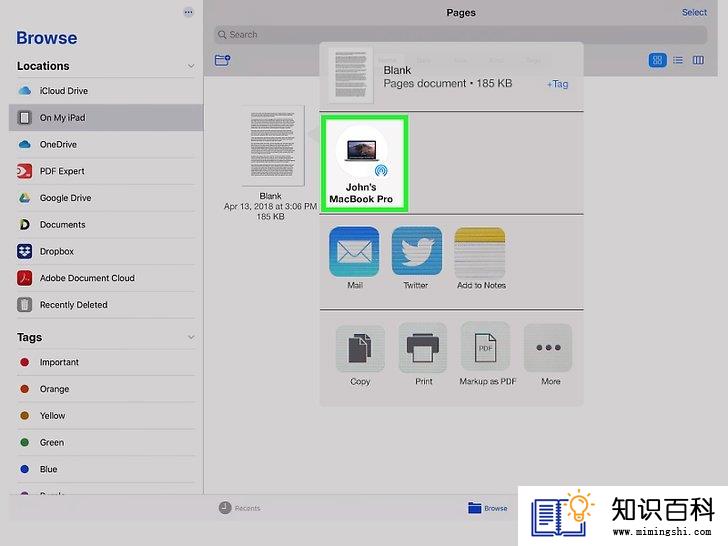Filter by Important red tag

coord(106,362)
